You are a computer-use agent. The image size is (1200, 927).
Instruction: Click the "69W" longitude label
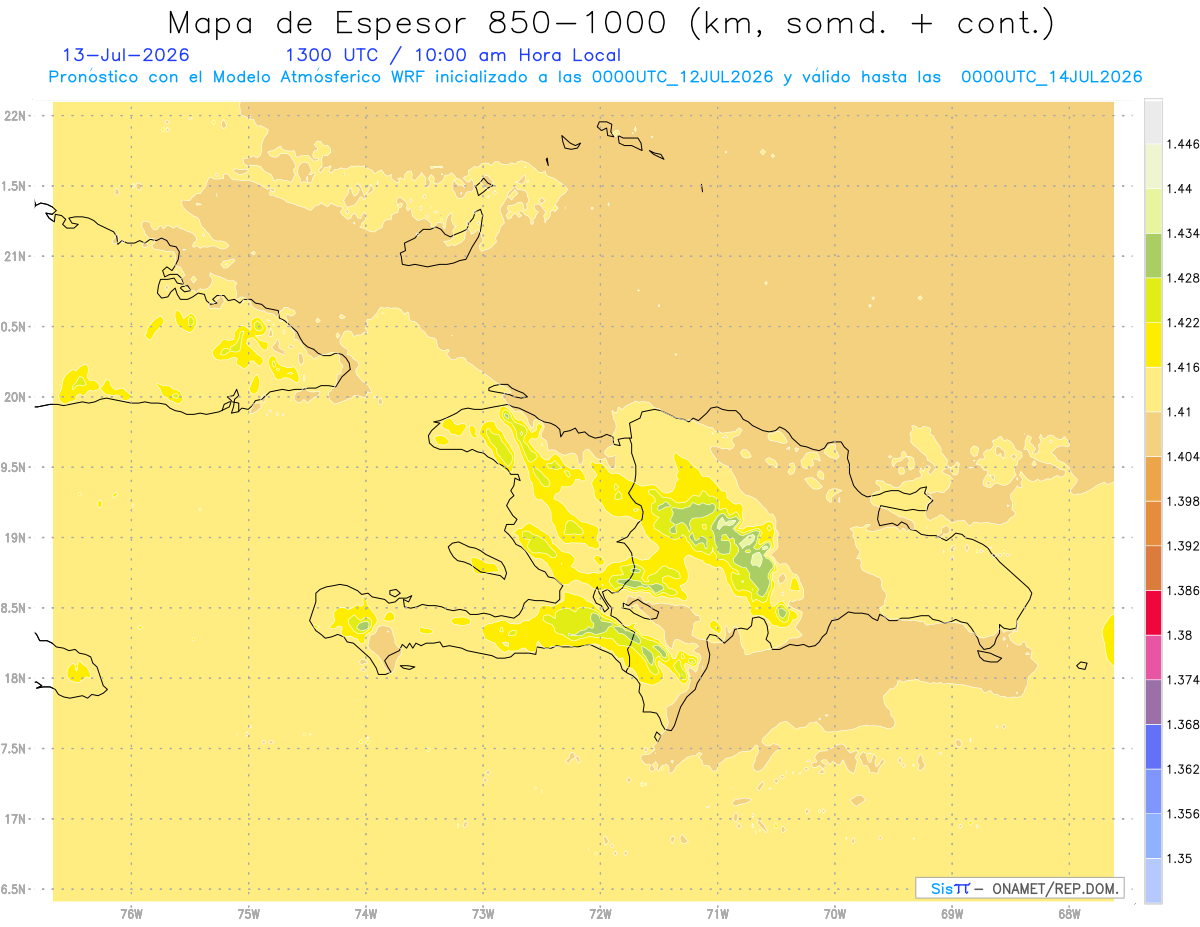(x=952, y=914)
